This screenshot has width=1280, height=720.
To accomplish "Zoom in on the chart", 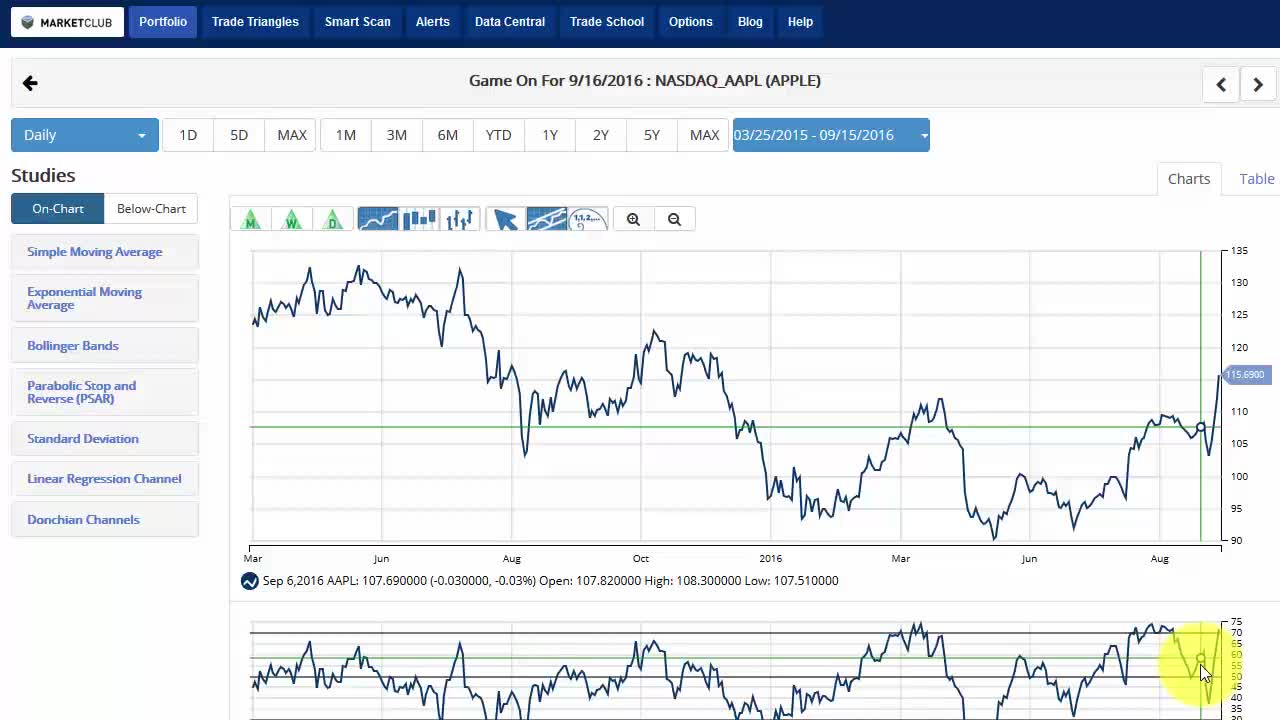I will [633, 219].
